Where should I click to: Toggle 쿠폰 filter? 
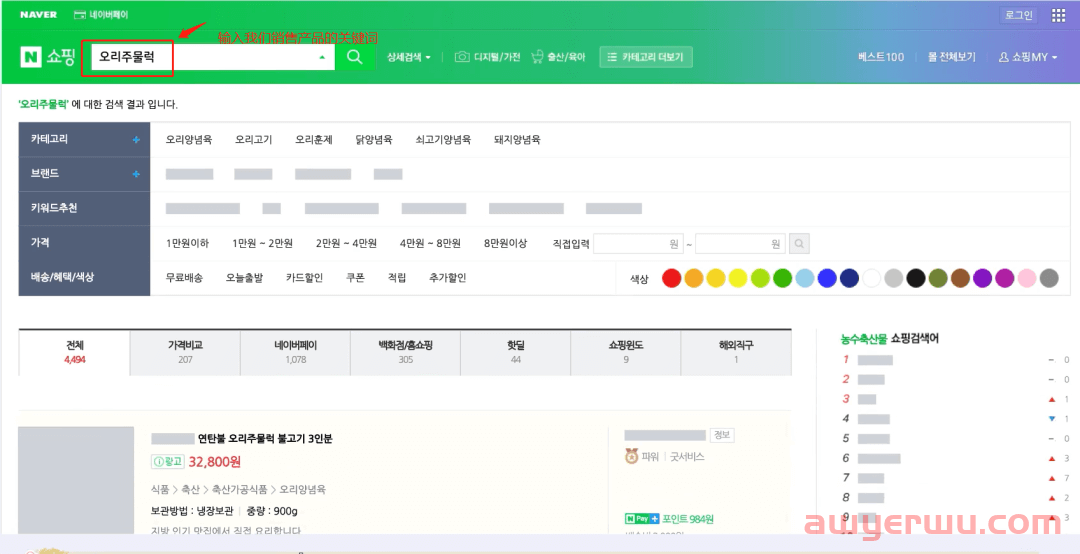tap(355, 278)
